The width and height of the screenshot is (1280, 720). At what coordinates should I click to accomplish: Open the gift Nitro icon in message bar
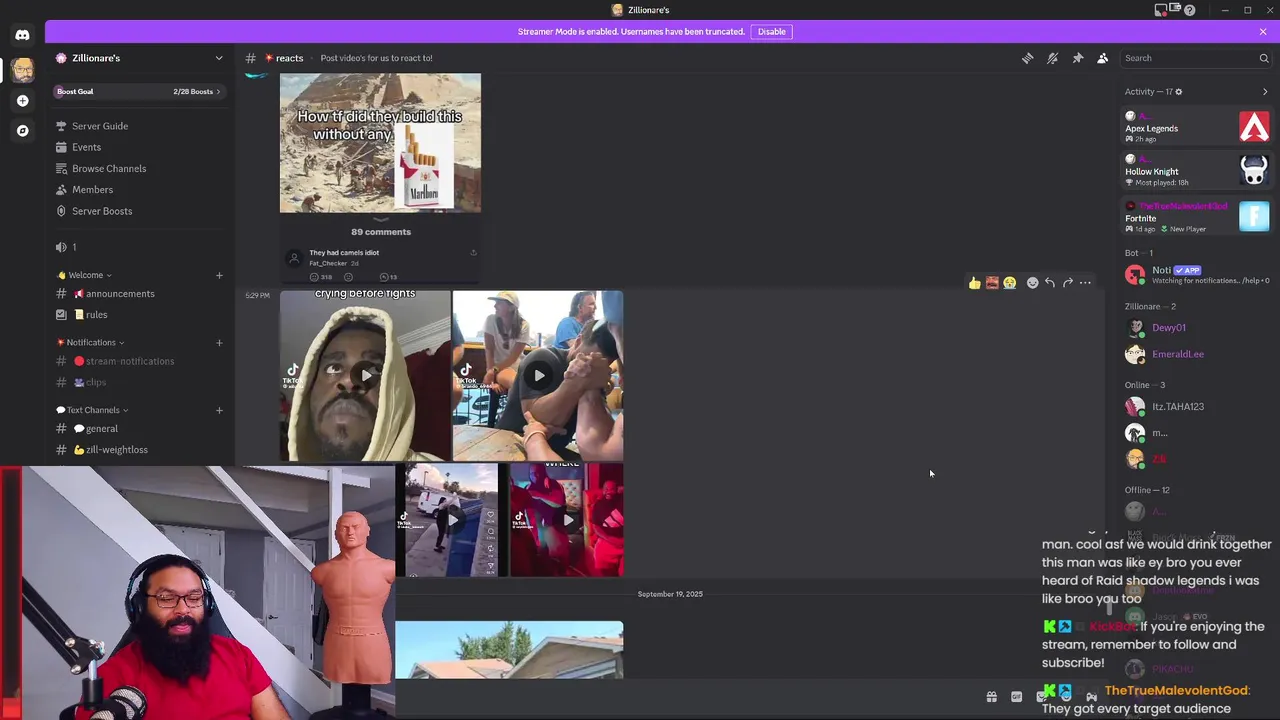[x=991, y=697]
